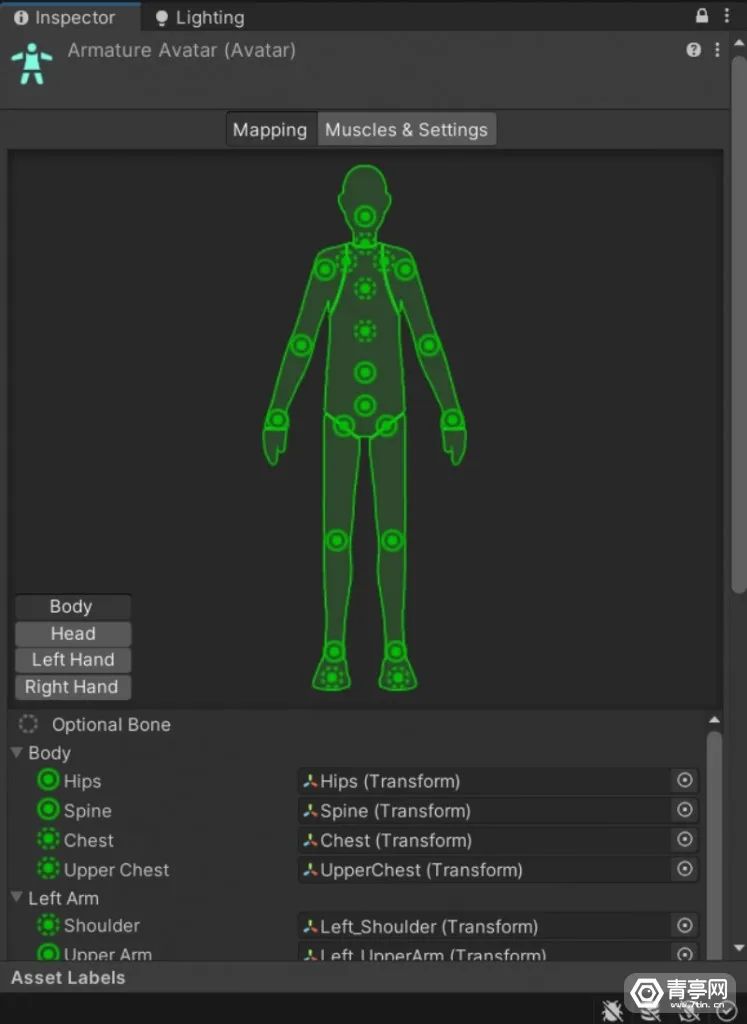The image size is (747, 1024).
Task: Click the debugger bug icon in status bar
Action: [x=612, y=1010]
